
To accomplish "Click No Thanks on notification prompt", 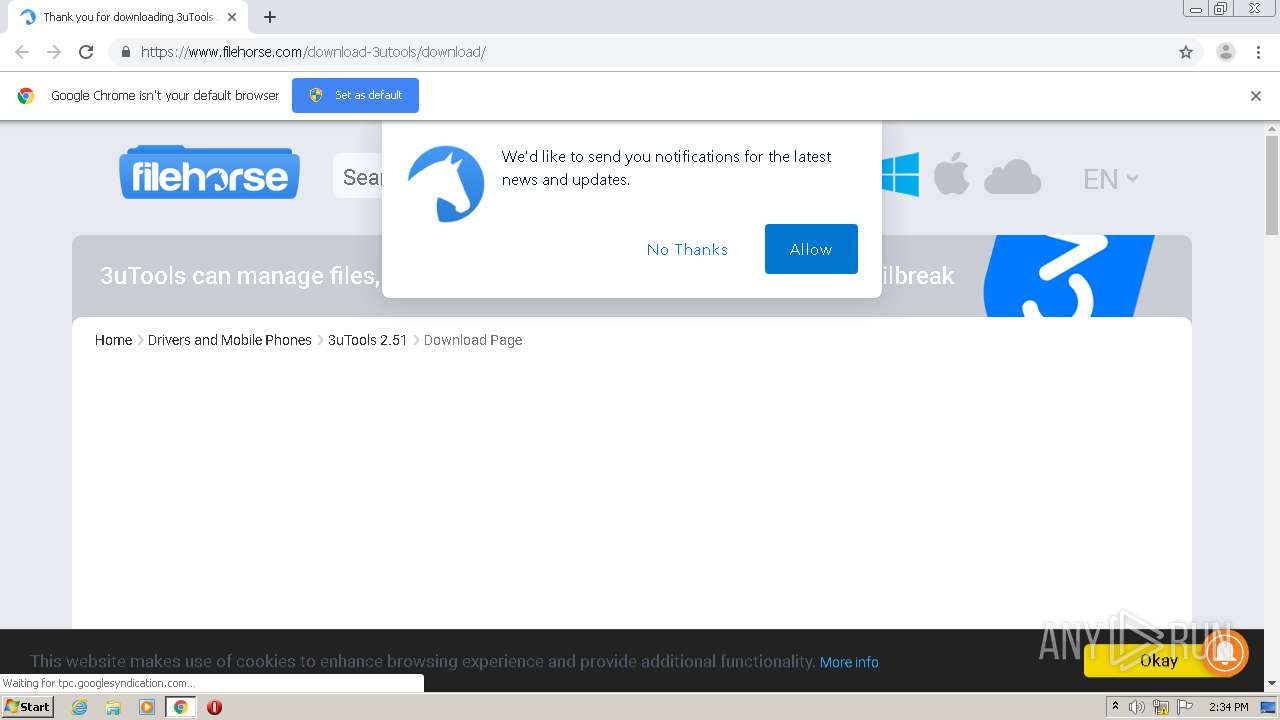I will (x=687, y=249).
